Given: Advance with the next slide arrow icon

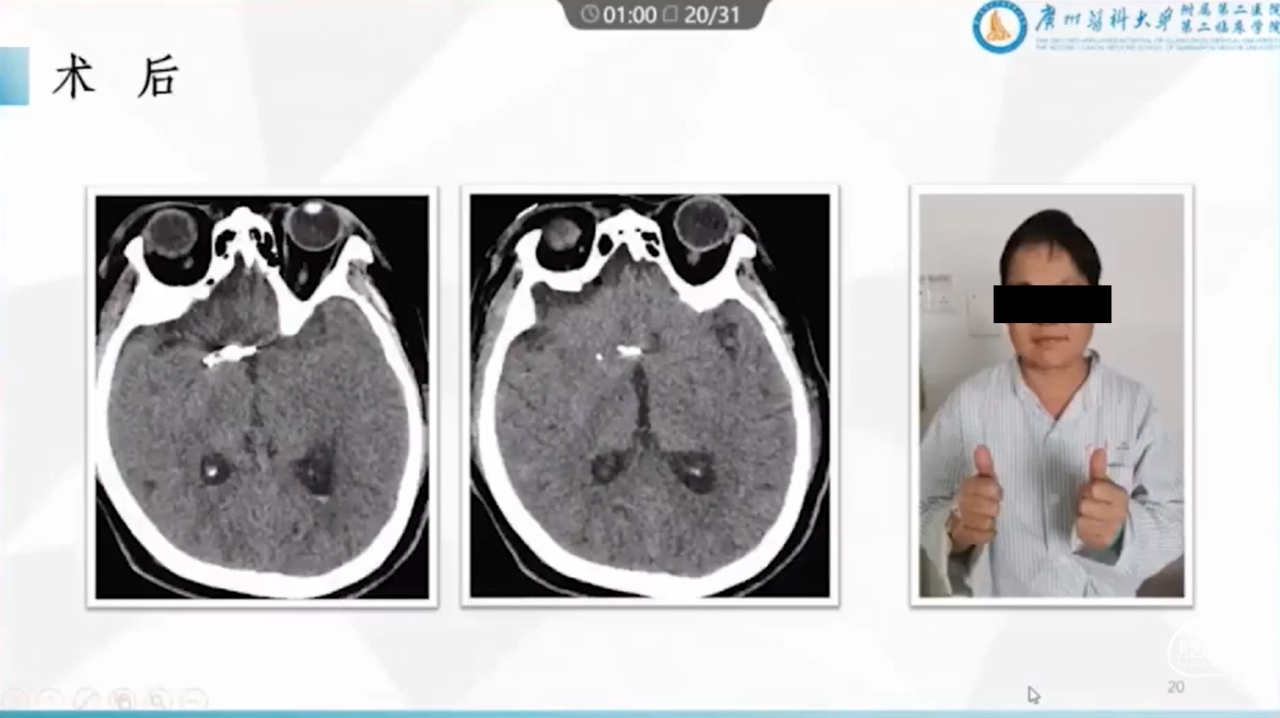Looking at the screenshot, I should coord(49,699).
